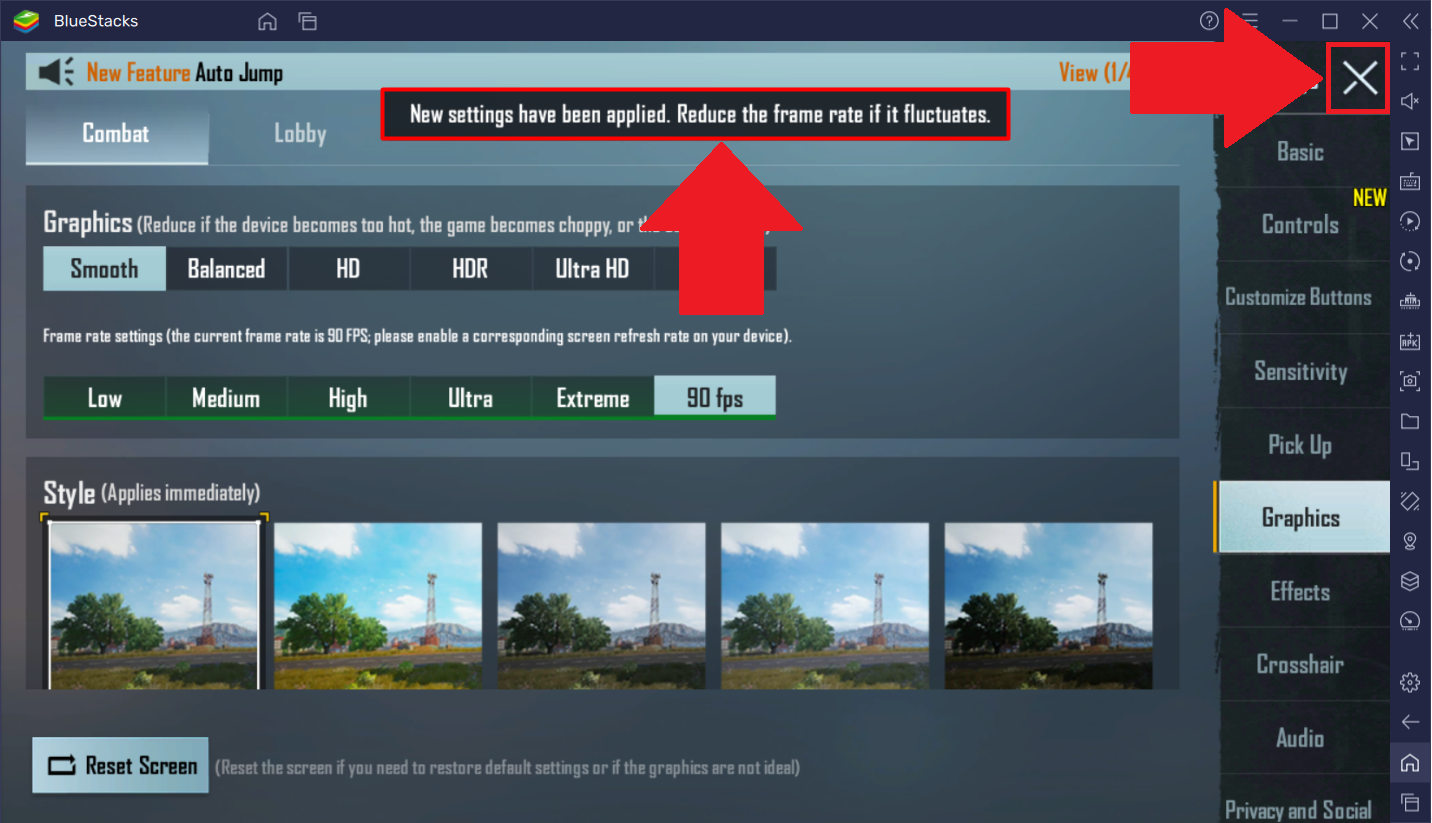Choose the Extreme frame rate setting
The image size is (1432, 823).
(593, 398)
